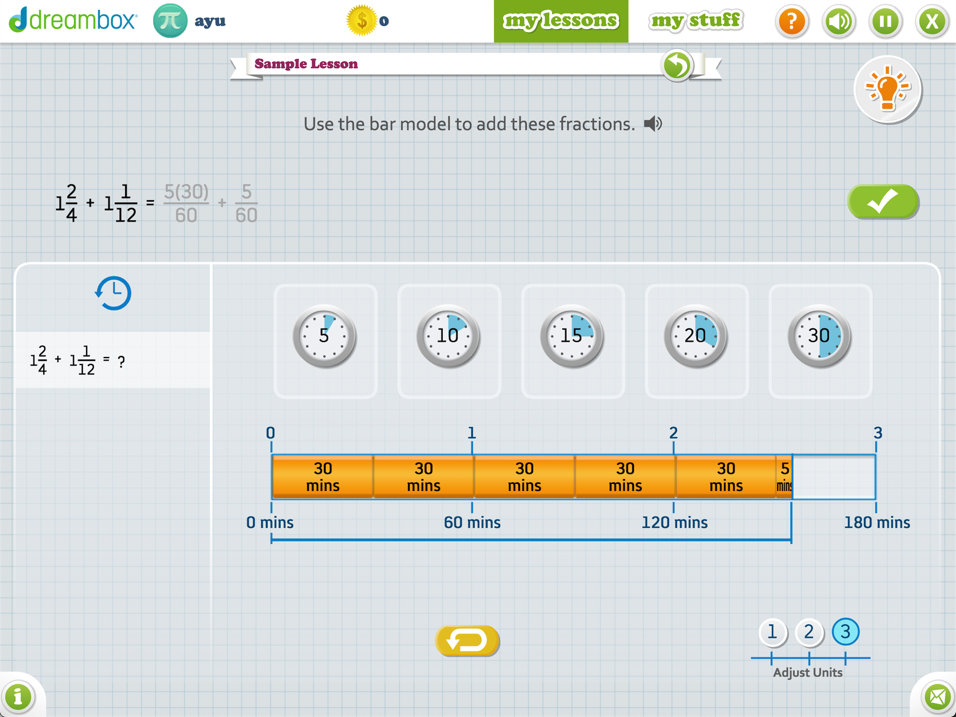This screenshot has width=956, height=717.
Task: Open the my lessons tab
Action: pos(561,21)
